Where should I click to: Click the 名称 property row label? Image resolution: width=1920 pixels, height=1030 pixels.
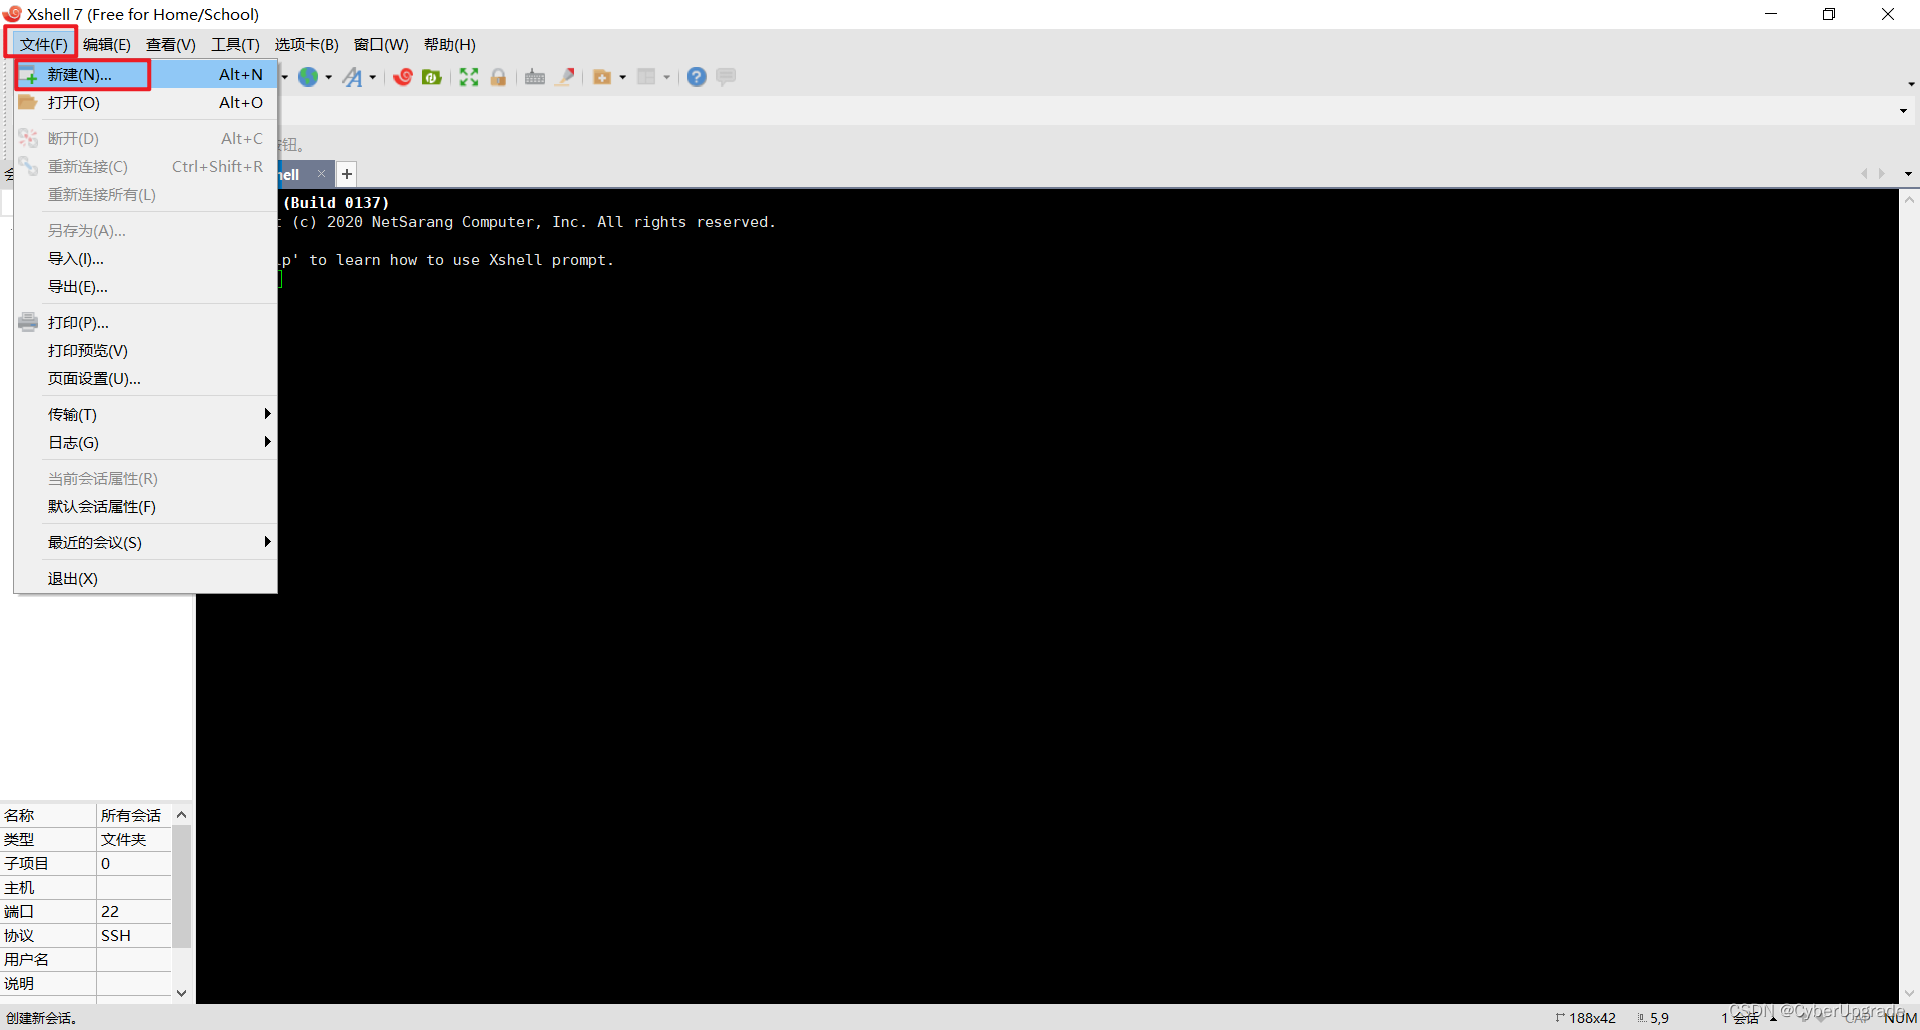[19, 815]
